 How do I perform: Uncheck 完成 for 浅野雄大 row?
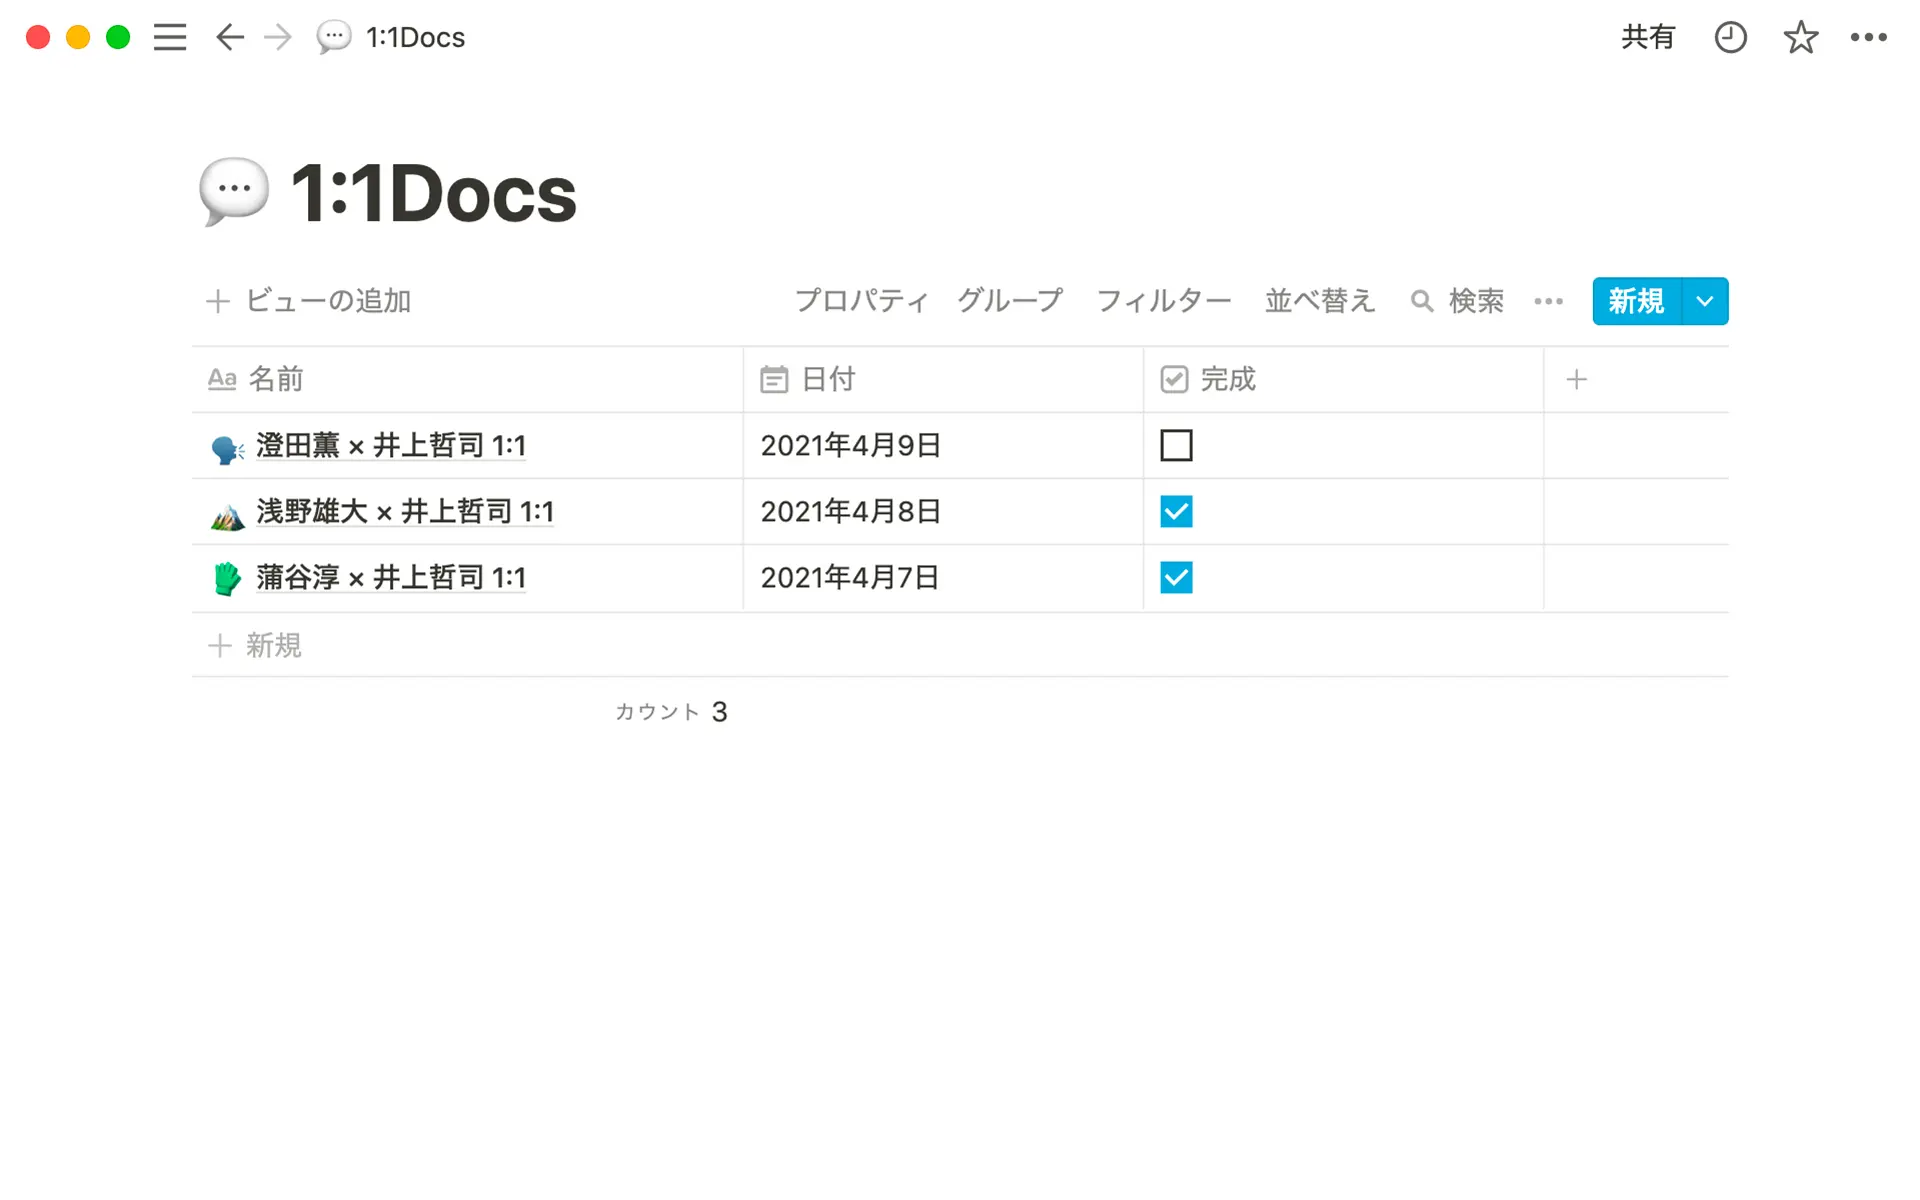(x=1176, y=512)
